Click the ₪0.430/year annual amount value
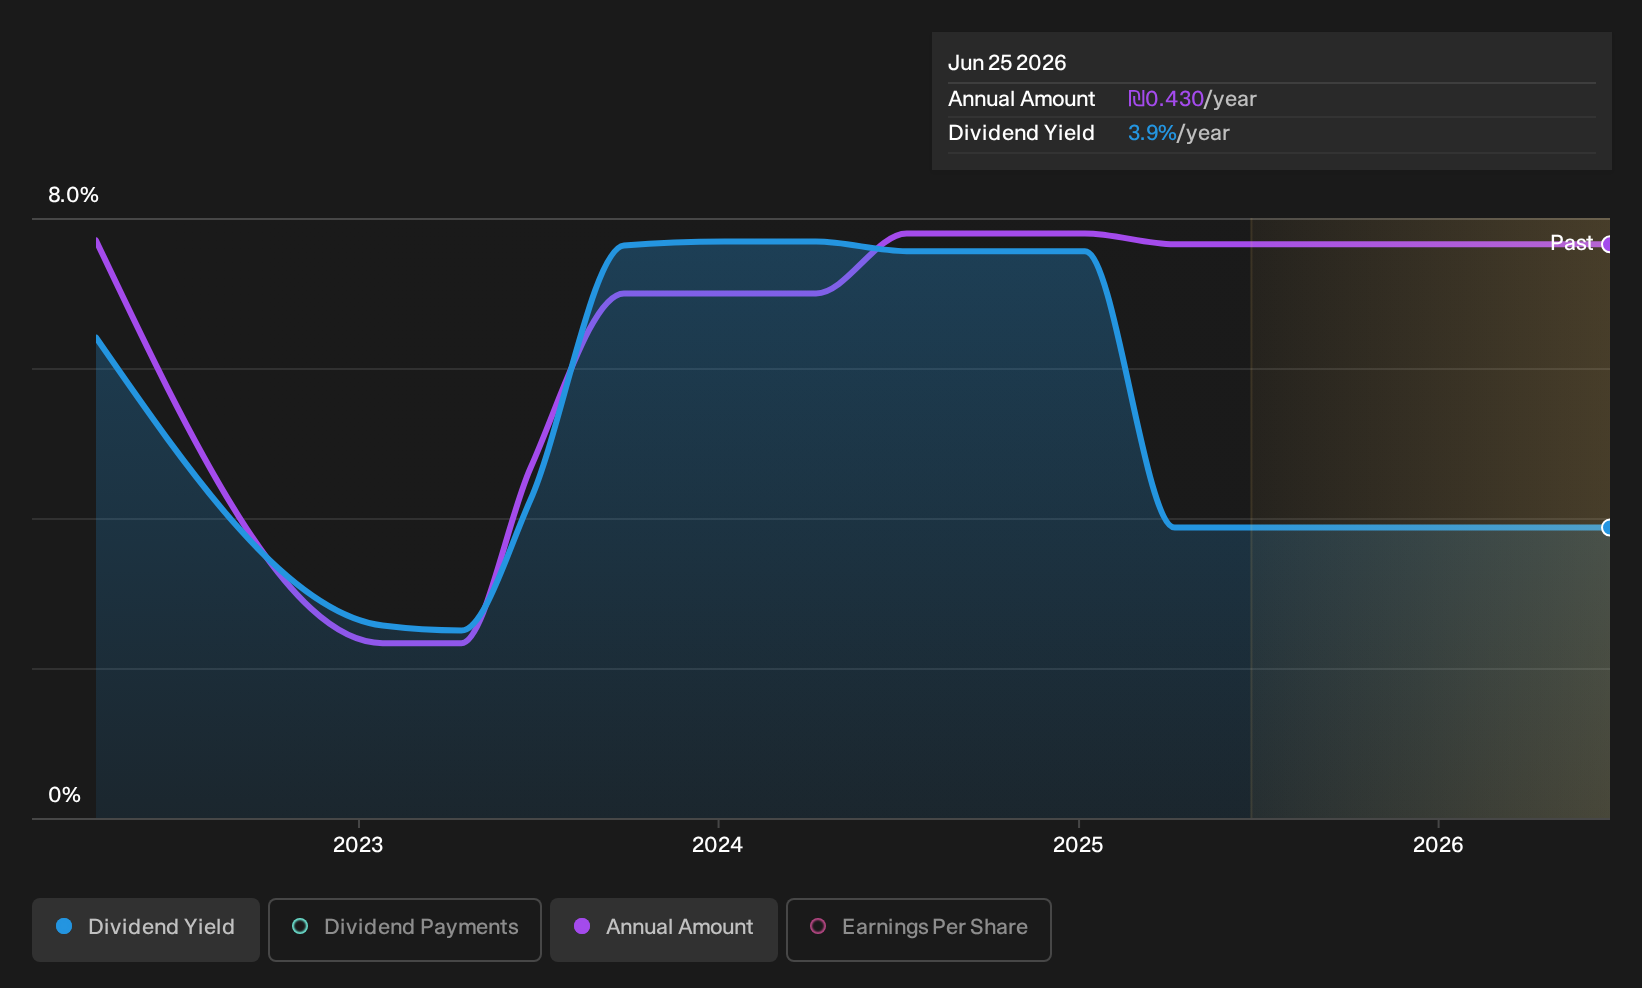This screenshot has width=1642, height=988. pyautogui.click(x=1192, y=99)
